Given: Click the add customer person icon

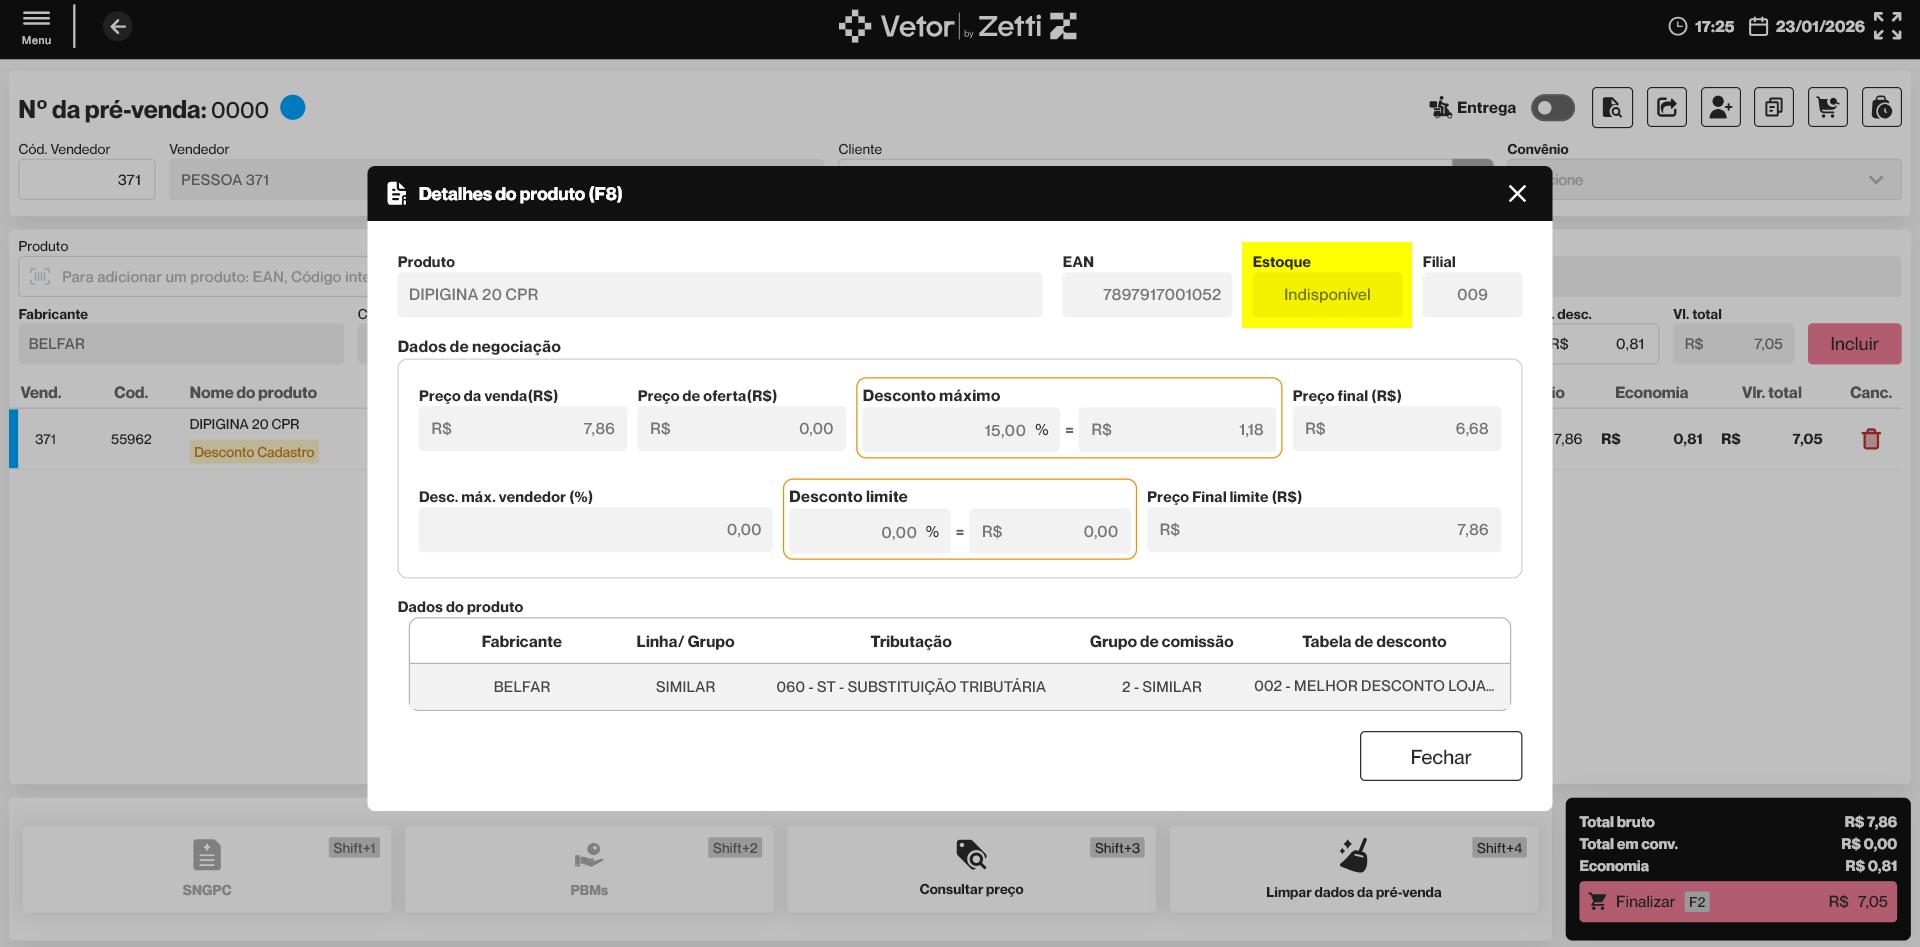Looking at the screenshot, I should (1721, 107).
